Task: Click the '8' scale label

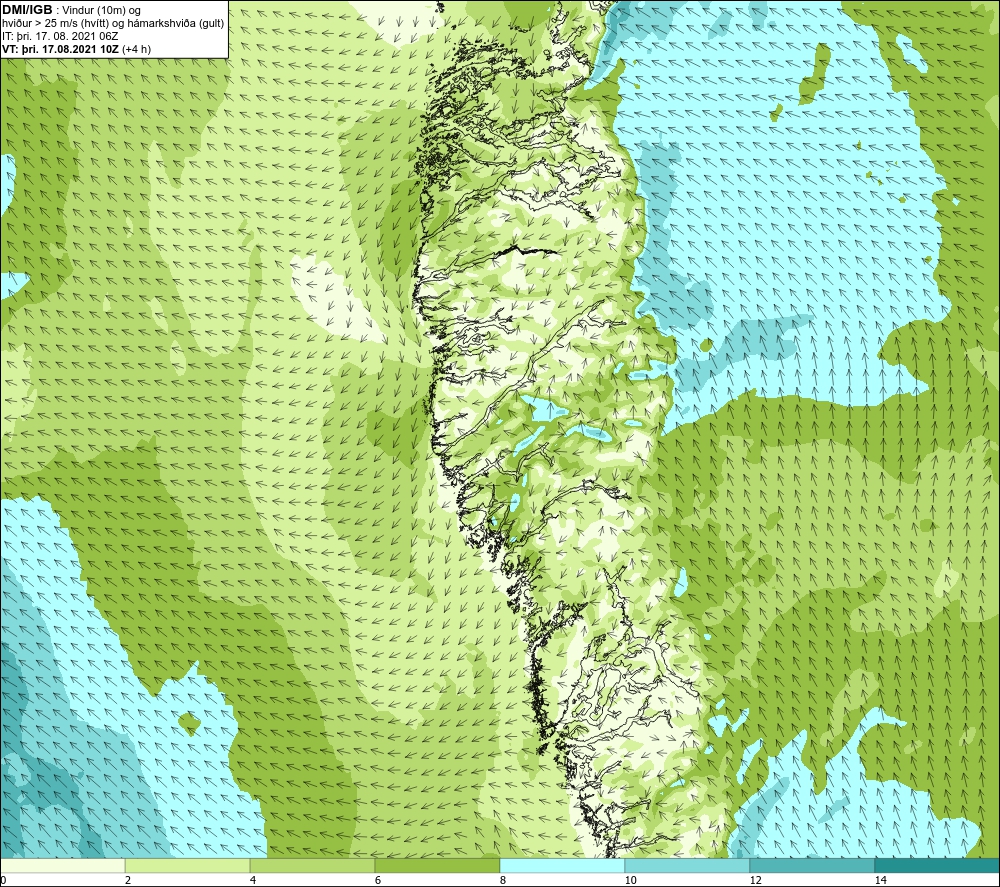Action: click(x=503, y=880)
